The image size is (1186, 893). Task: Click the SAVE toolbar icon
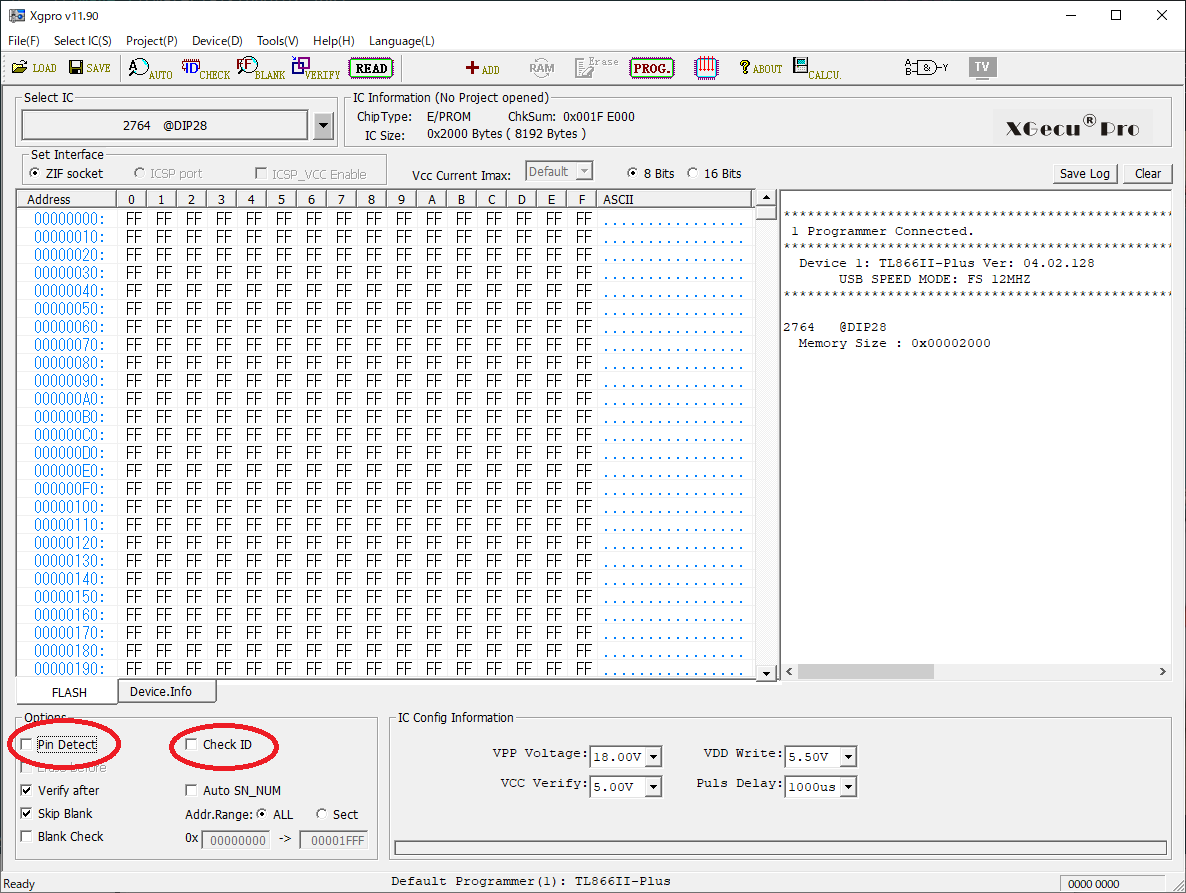coord(90,68)
